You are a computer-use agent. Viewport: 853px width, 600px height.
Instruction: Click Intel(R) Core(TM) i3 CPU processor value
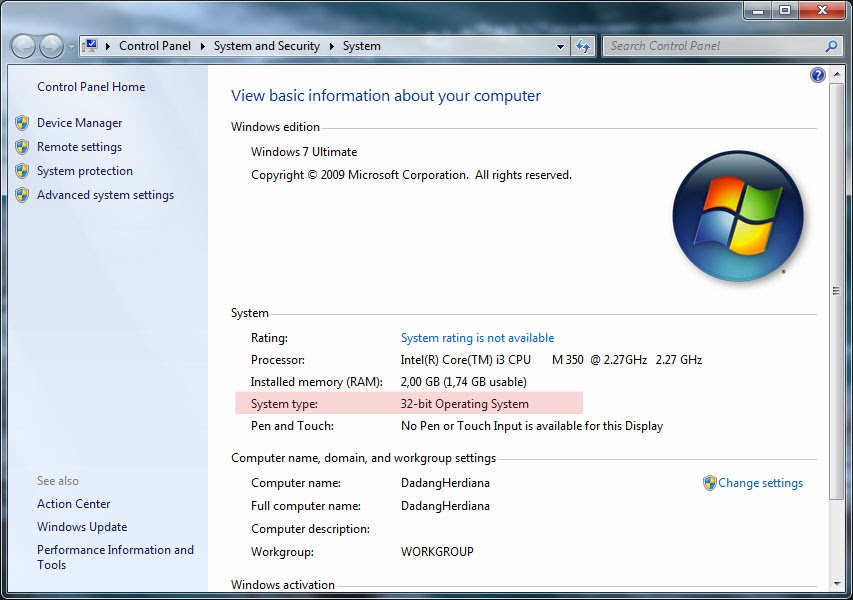pyautogui.click(x=551, y=360)
